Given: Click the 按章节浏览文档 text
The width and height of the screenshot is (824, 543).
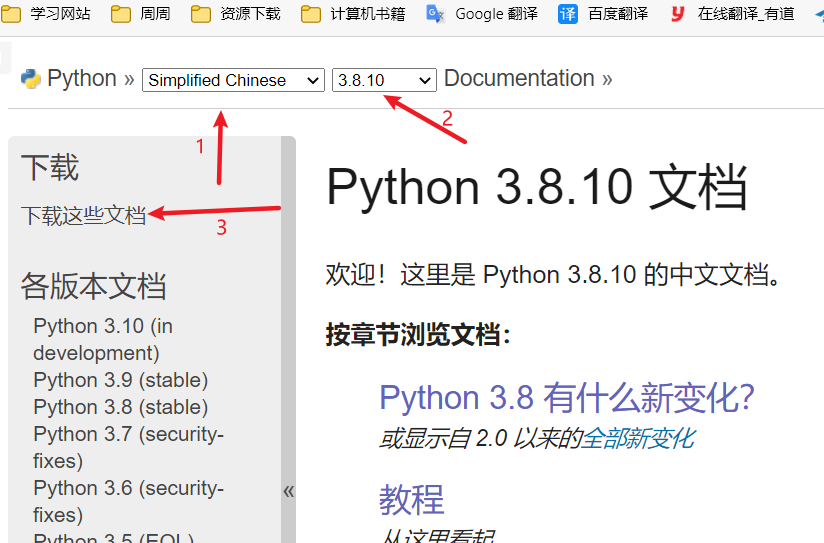Looking at the screenshot, I should [x=419, y=335].
